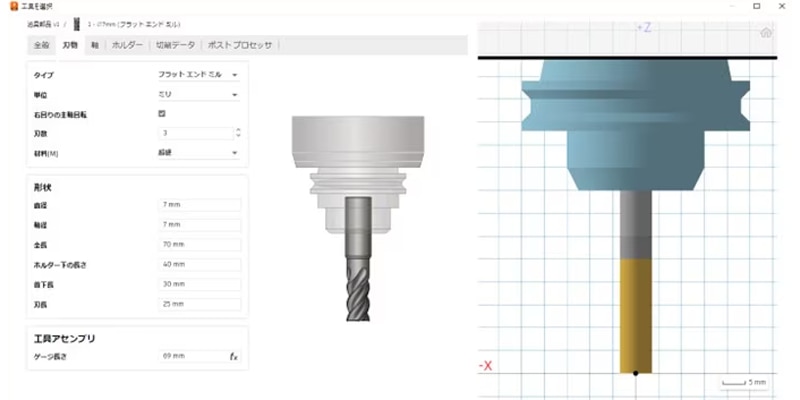Click the ホルダー下の長さ field
Screen dimensions: 800x400
coord(197,265)
